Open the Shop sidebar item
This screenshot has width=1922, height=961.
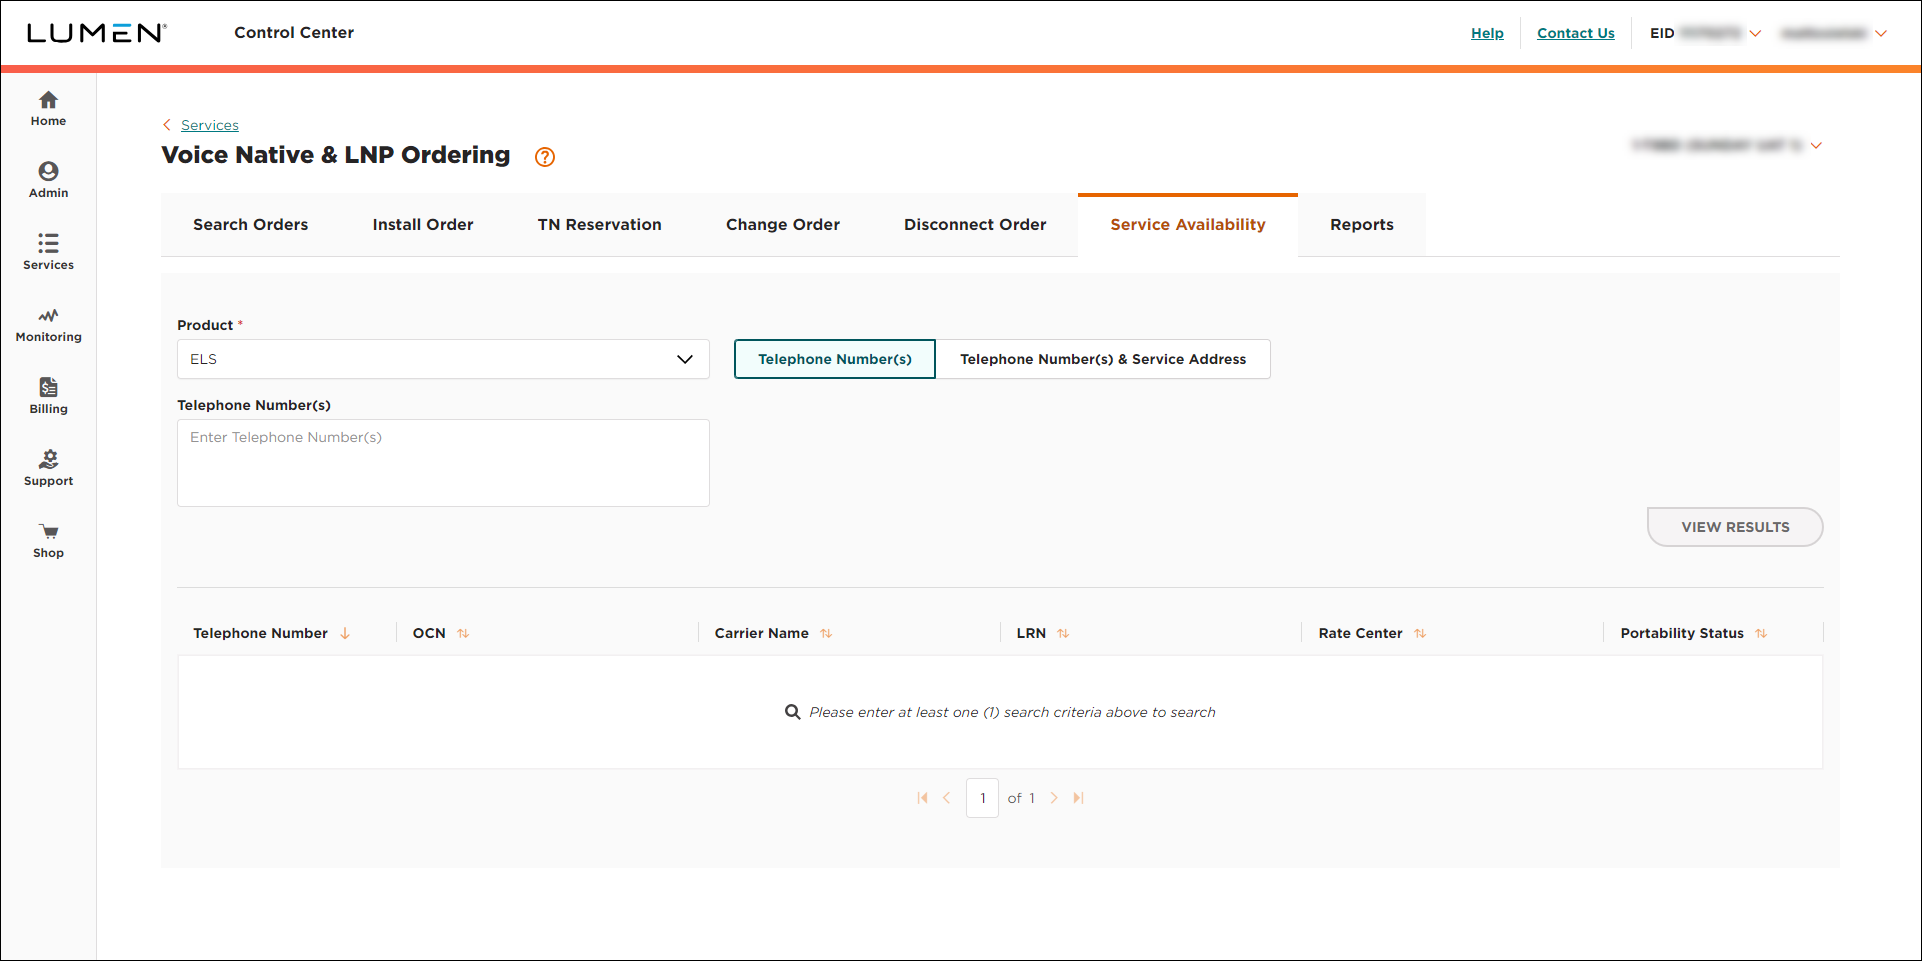pyautogui.click(x=48, y=541)
